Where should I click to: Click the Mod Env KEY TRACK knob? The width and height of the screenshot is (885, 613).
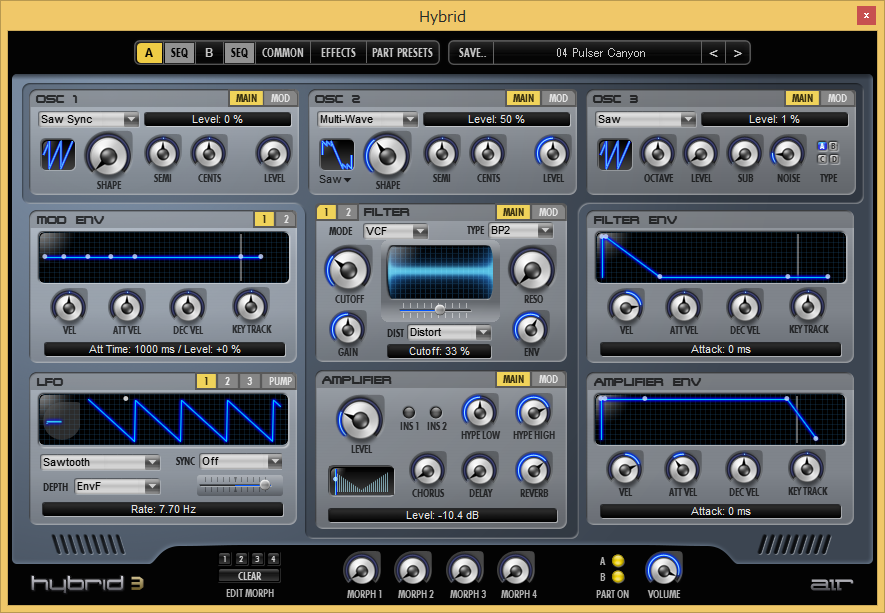pyautogui.click(x=251, y=306)
